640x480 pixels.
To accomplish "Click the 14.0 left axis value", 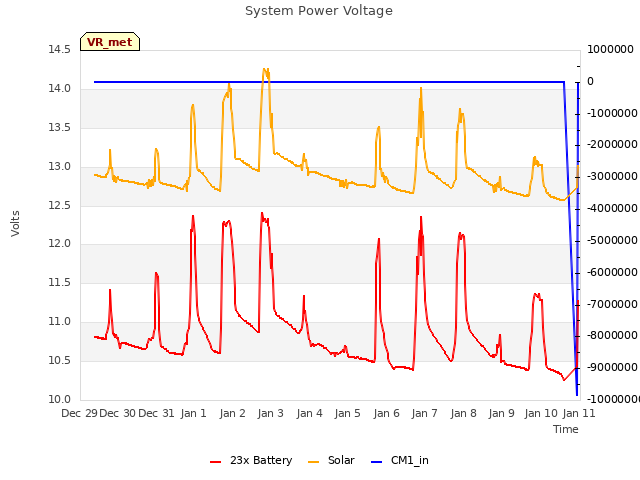I will tap(60, 89).
